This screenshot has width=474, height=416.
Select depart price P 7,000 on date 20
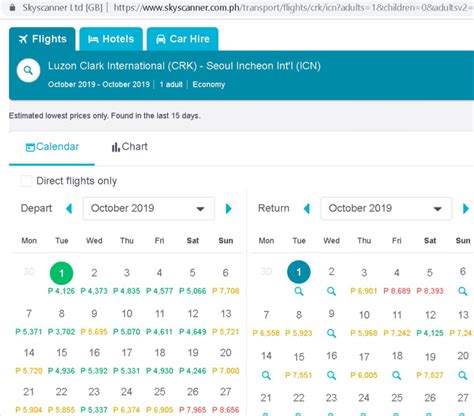tap(226, 371)
